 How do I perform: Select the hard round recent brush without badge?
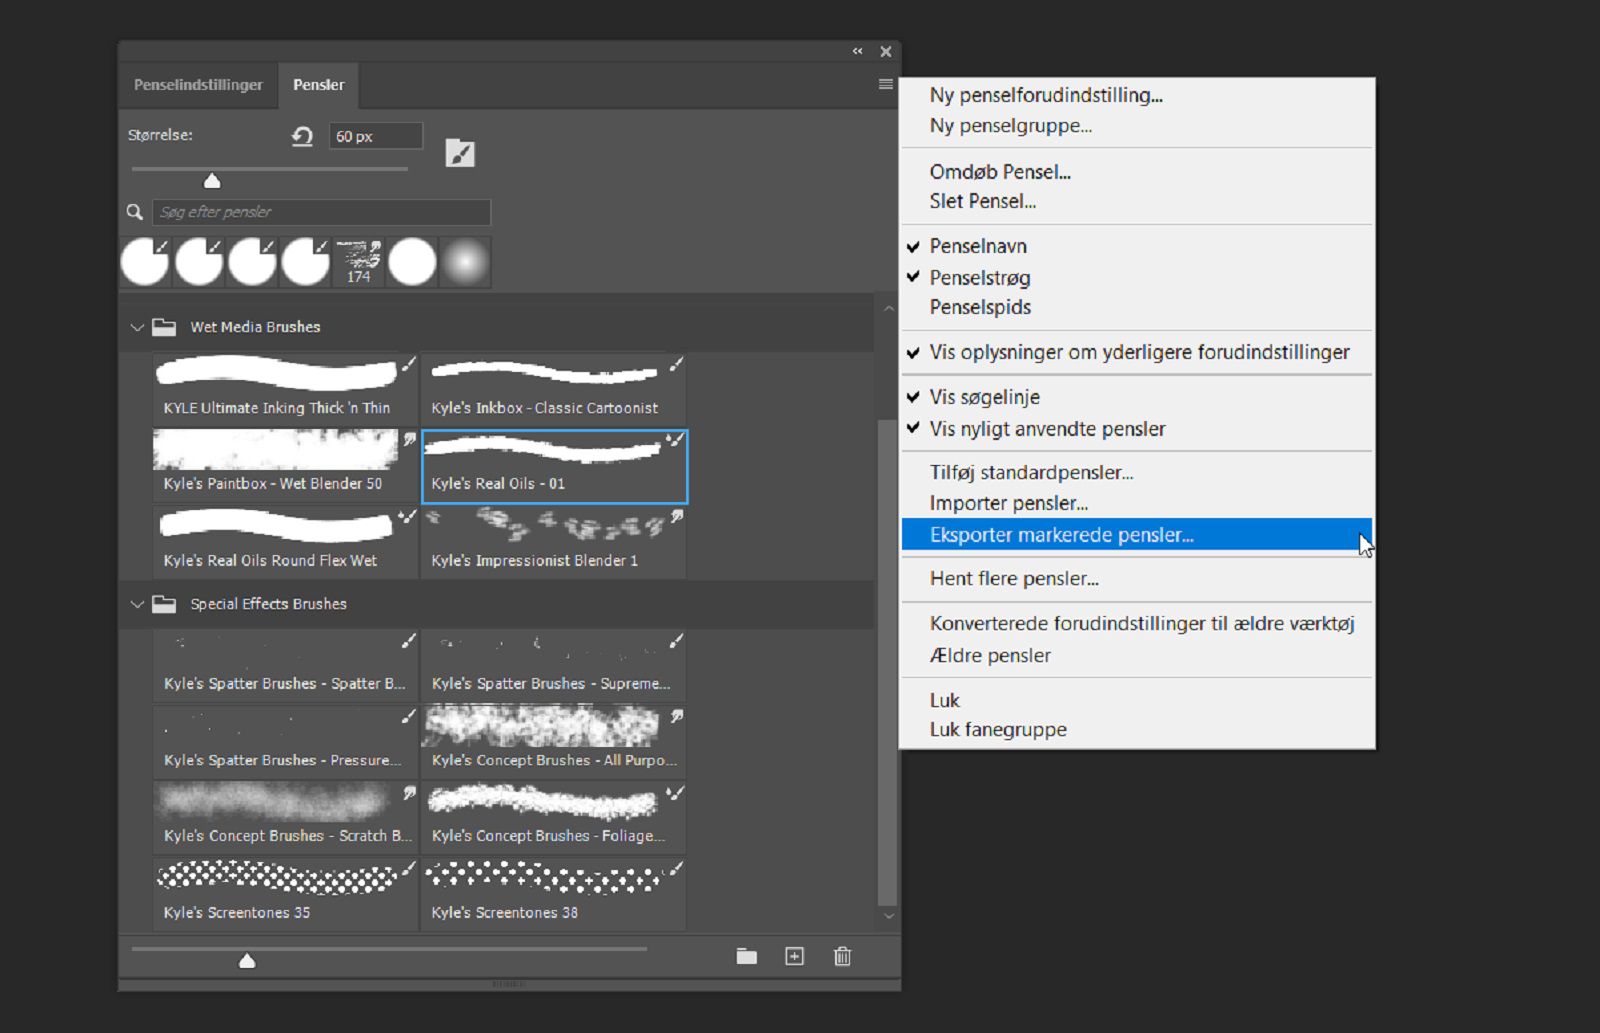[x=412, y=262]
